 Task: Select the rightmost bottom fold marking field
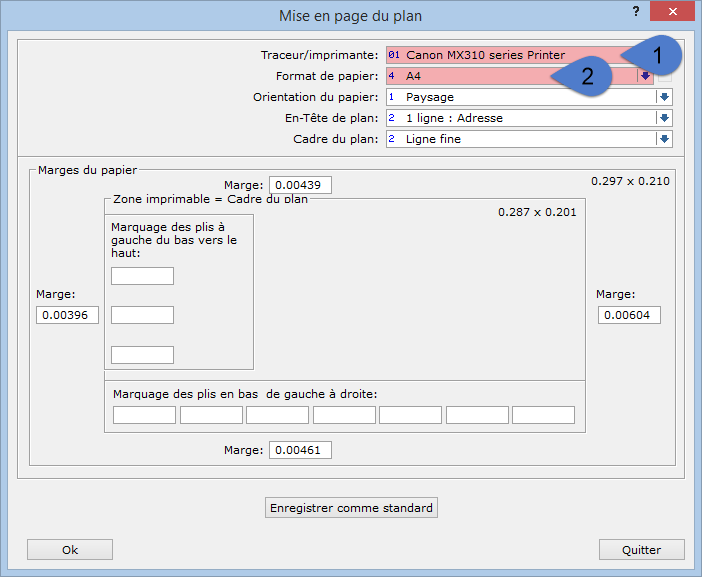543,415
